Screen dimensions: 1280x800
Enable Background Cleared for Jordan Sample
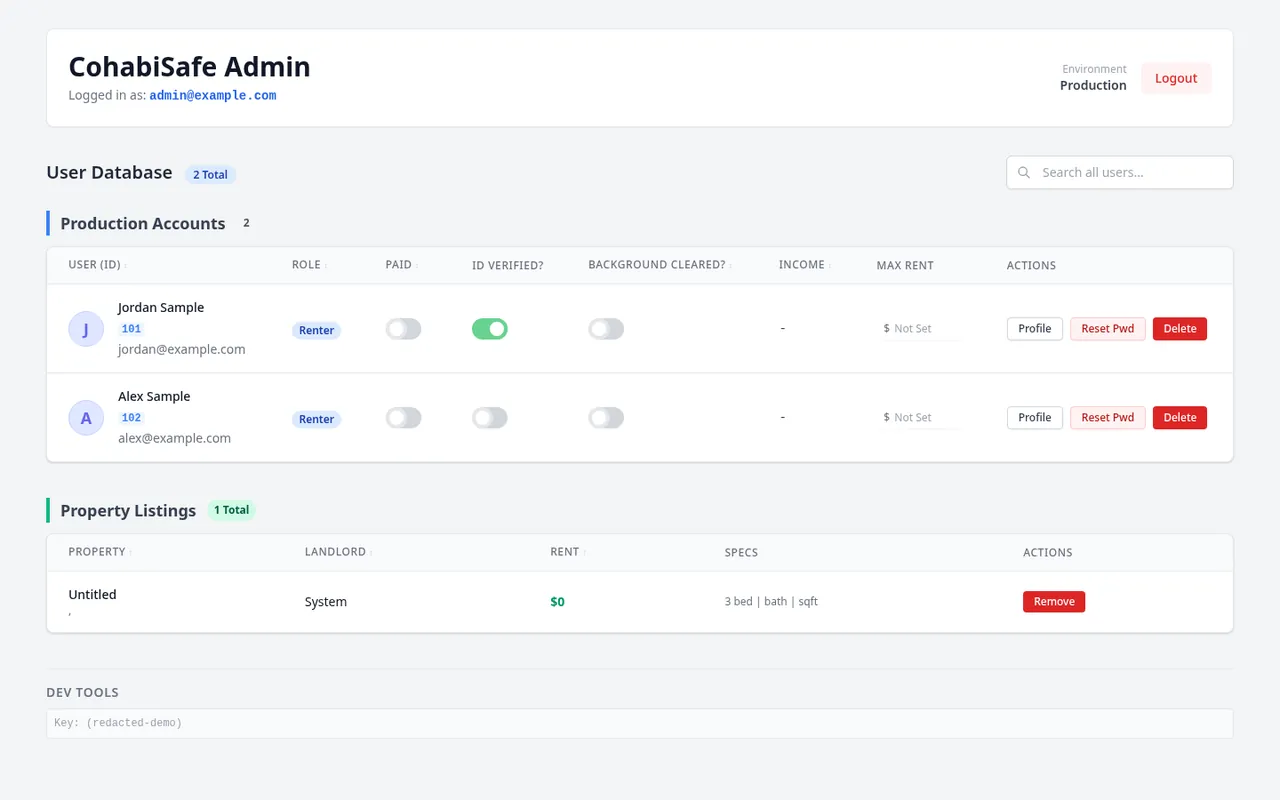605,329
